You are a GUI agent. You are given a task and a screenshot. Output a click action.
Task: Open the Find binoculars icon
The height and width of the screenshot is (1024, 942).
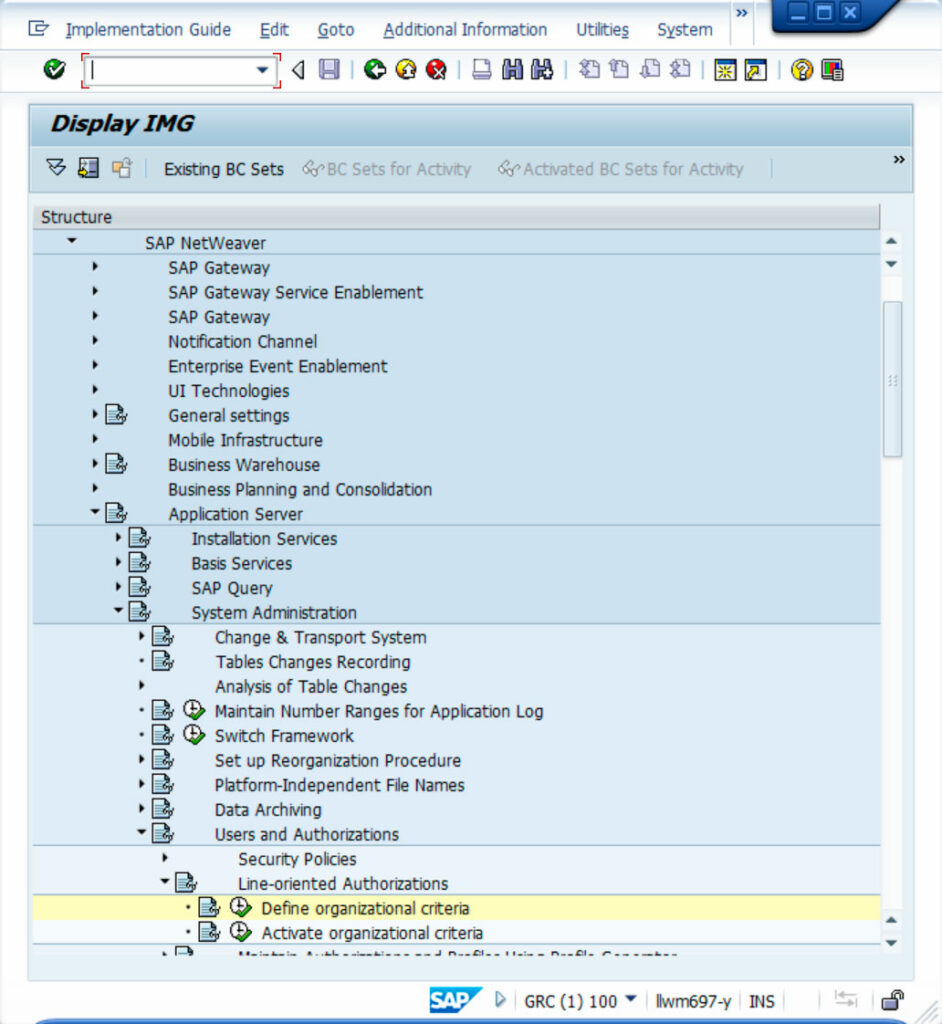[511, 71]
